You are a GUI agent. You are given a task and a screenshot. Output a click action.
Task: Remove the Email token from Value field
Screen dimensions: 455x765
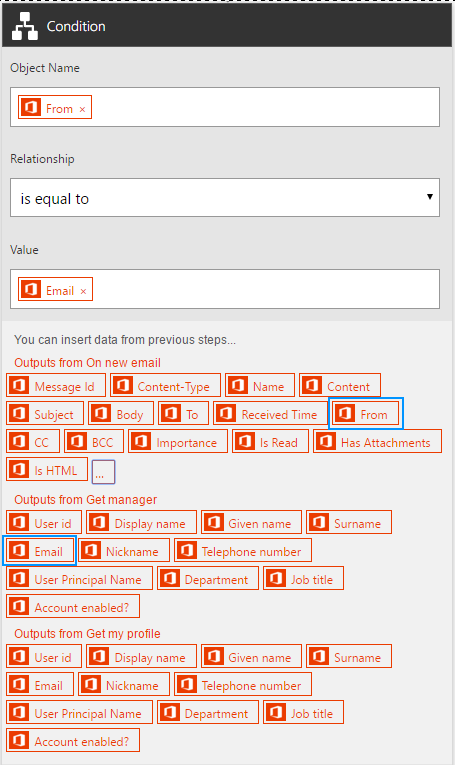(x=83, y=291)
